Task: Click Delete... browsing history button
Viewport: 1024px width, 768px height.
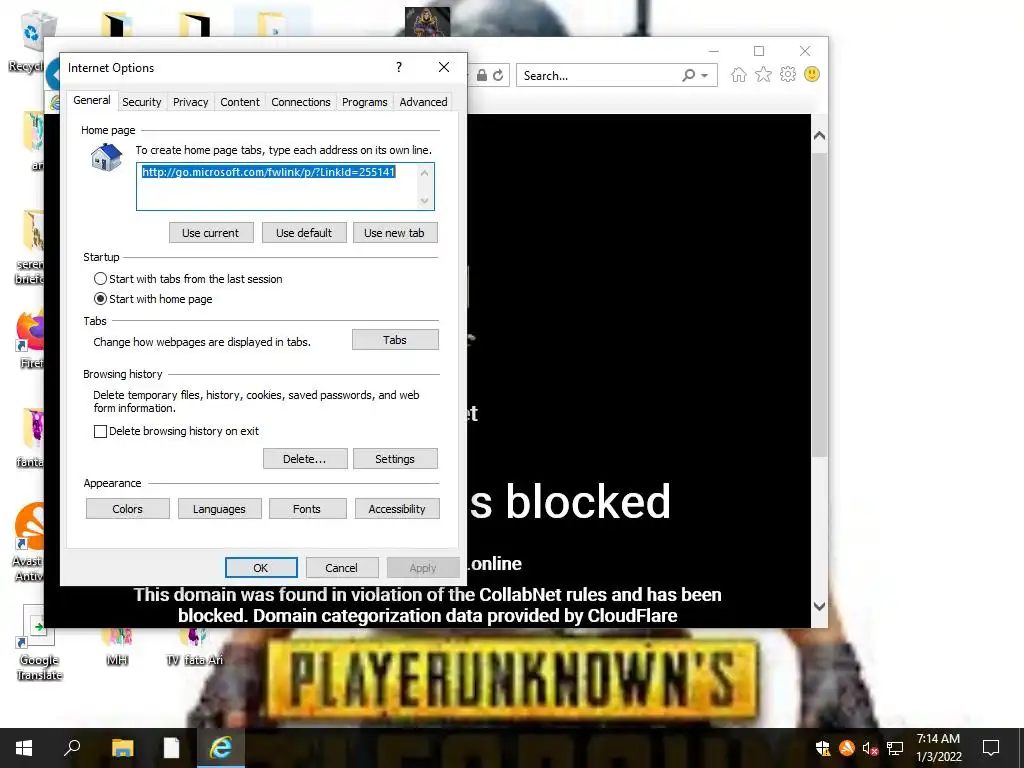Action: [304, 459]
